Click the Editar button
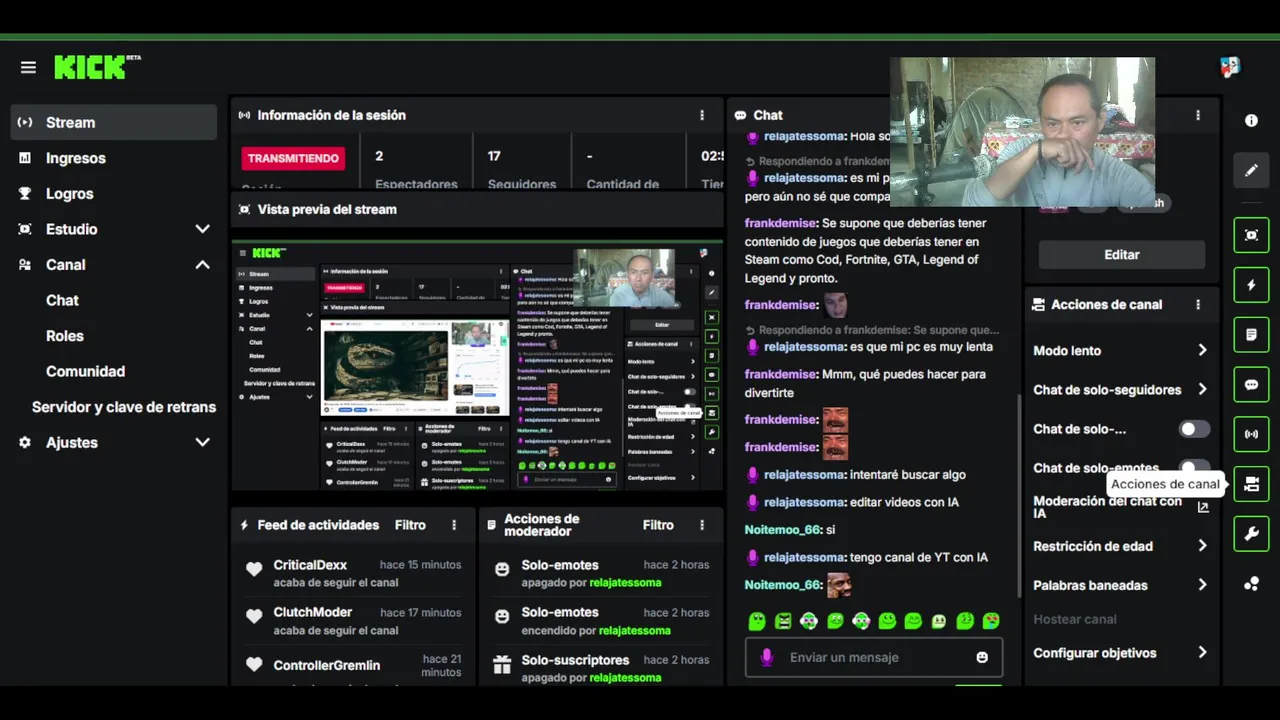The width and height of the screenshot is (1280, 720). 1122,255
